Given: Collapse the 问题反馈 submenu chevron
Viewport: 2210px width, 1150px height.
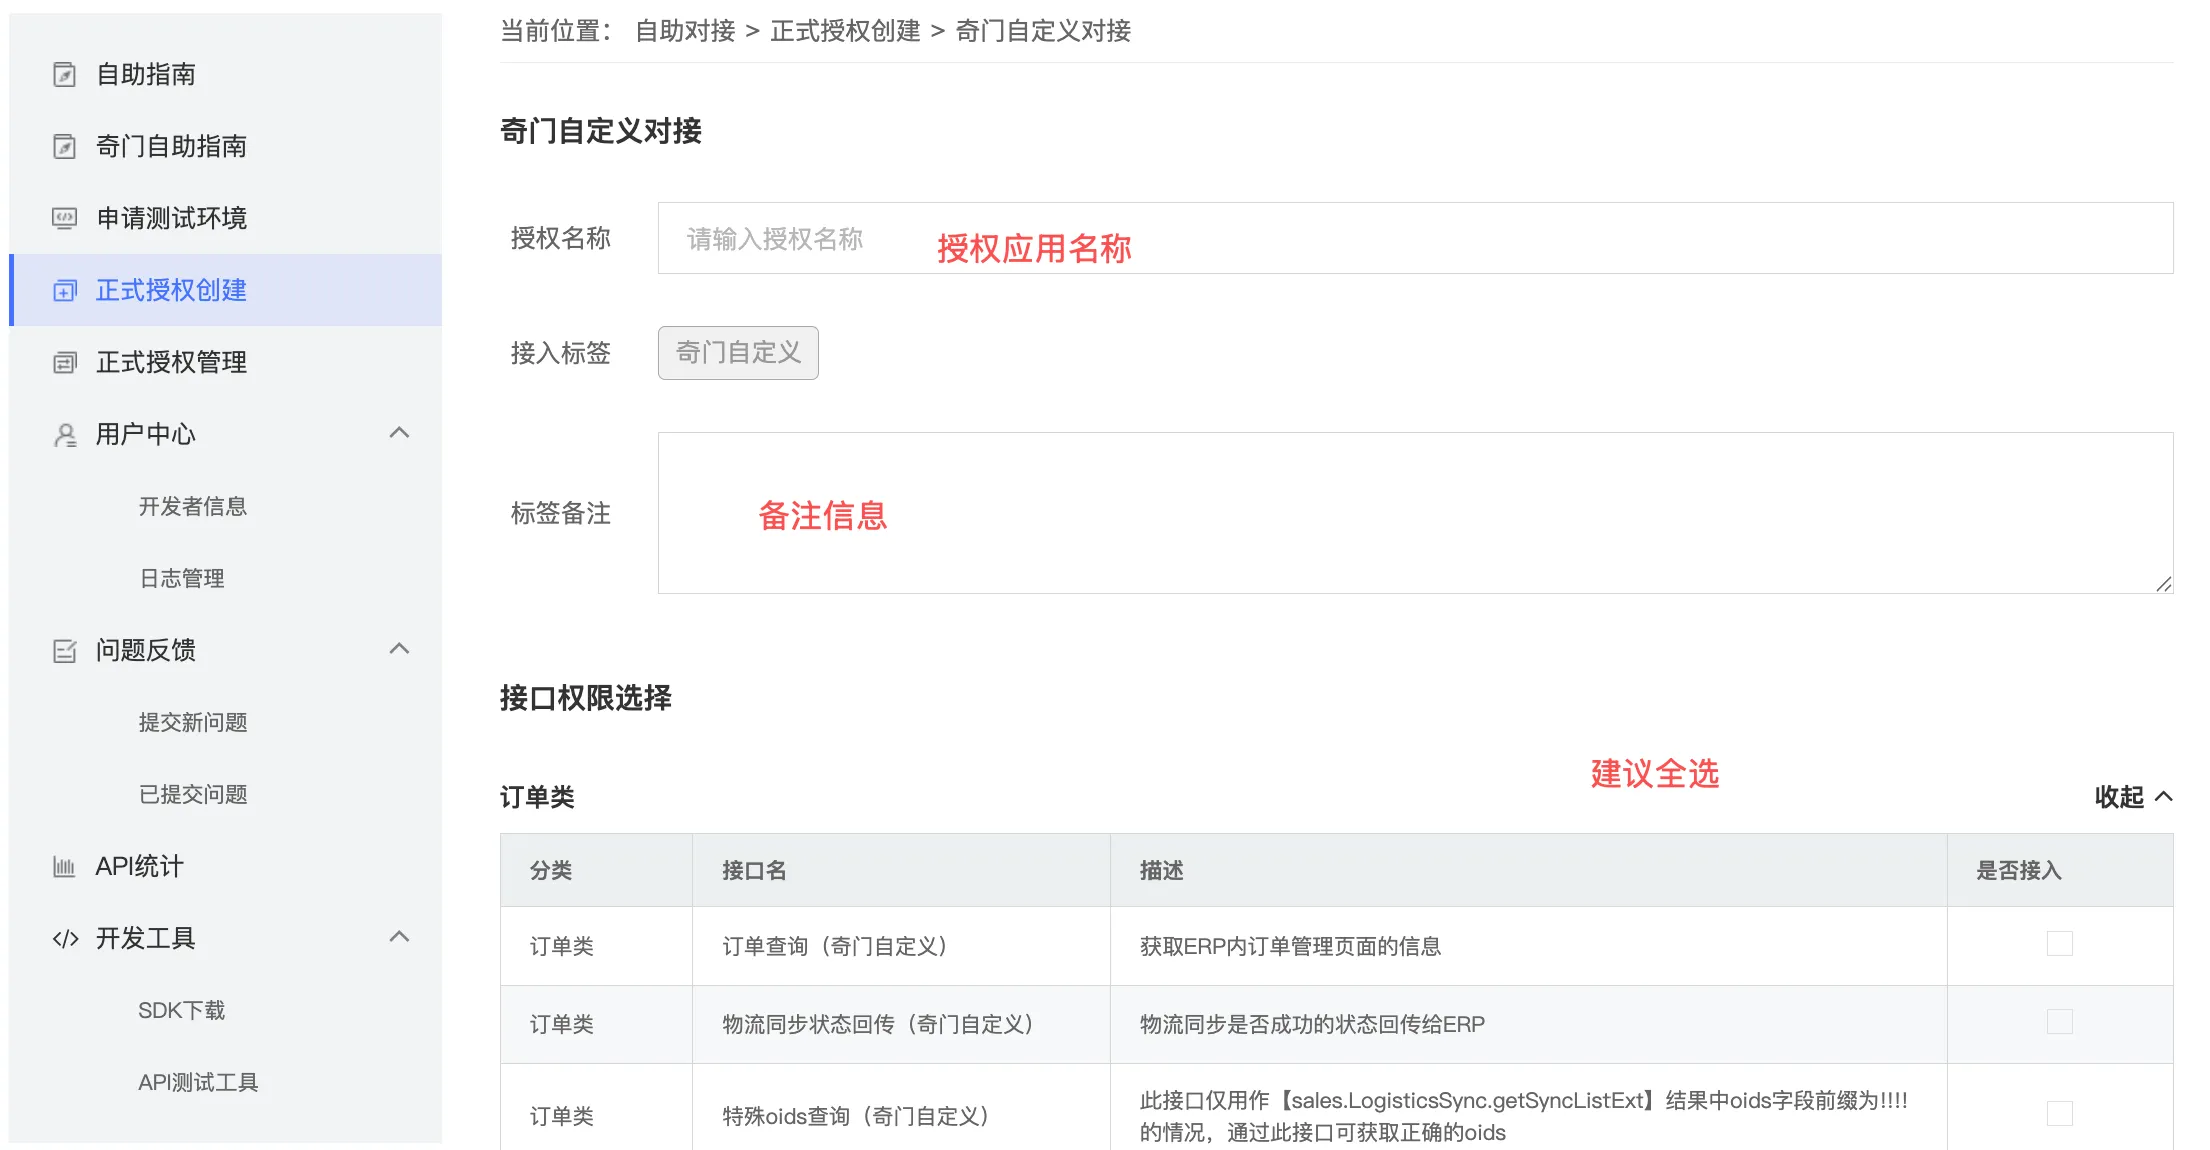Looking at the screenshot, I should 399,649.
